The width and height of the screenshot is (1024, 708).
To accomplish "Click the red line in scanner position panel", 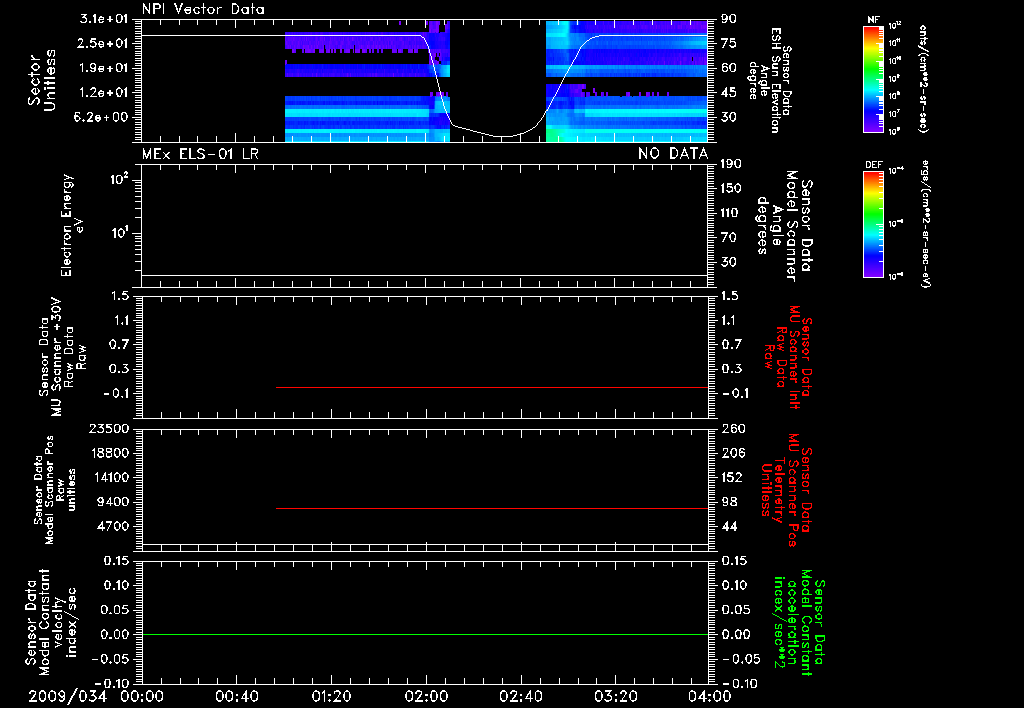I will pyautogui.click(x=492, y=508).
